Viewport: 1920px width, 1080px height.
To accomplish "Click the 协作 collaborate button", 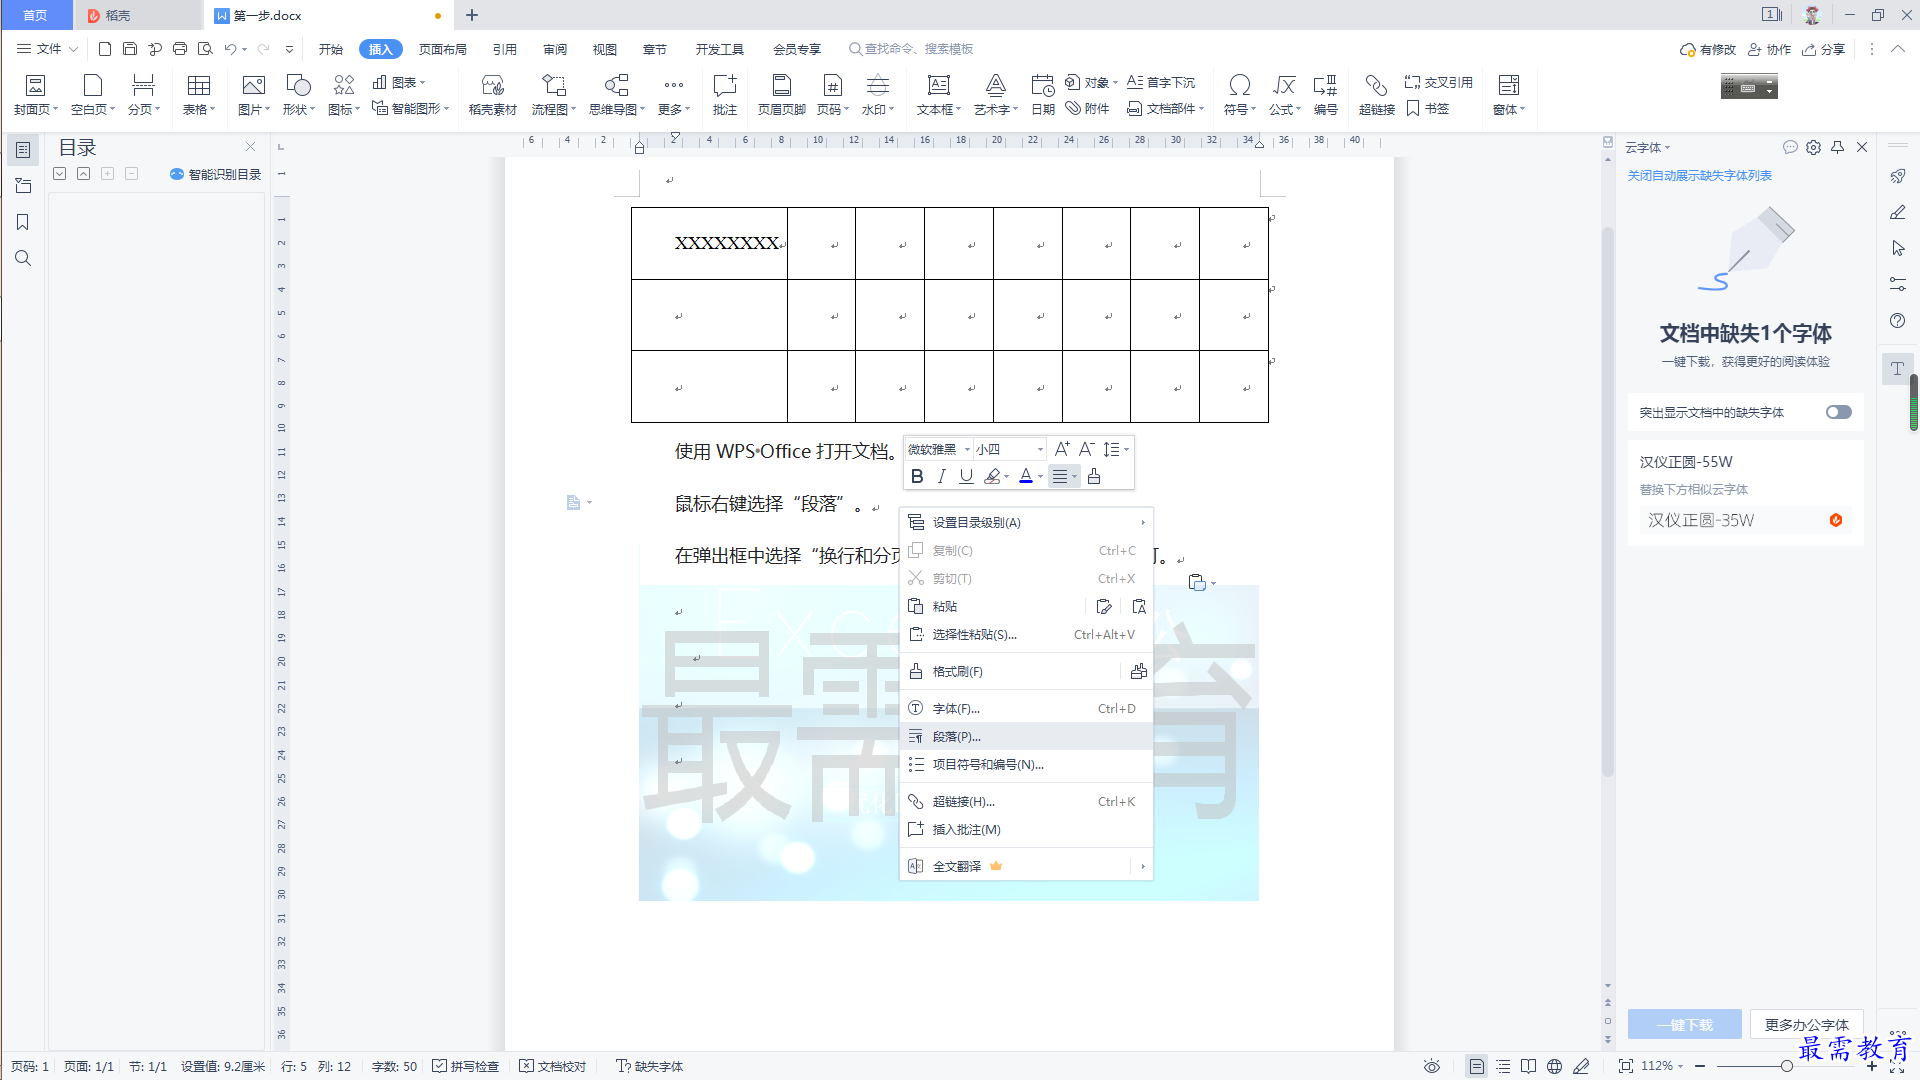I will click(x=1769, y=49).
